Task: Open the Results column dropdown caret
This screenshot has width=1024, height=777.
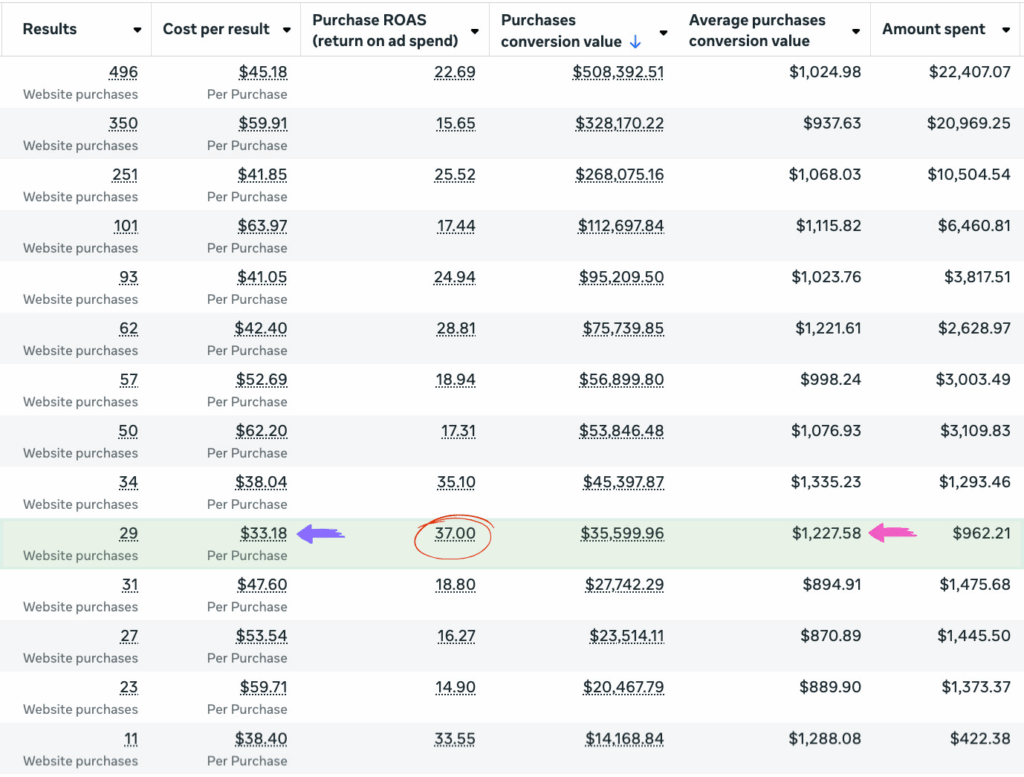Action: click(137, 30)
